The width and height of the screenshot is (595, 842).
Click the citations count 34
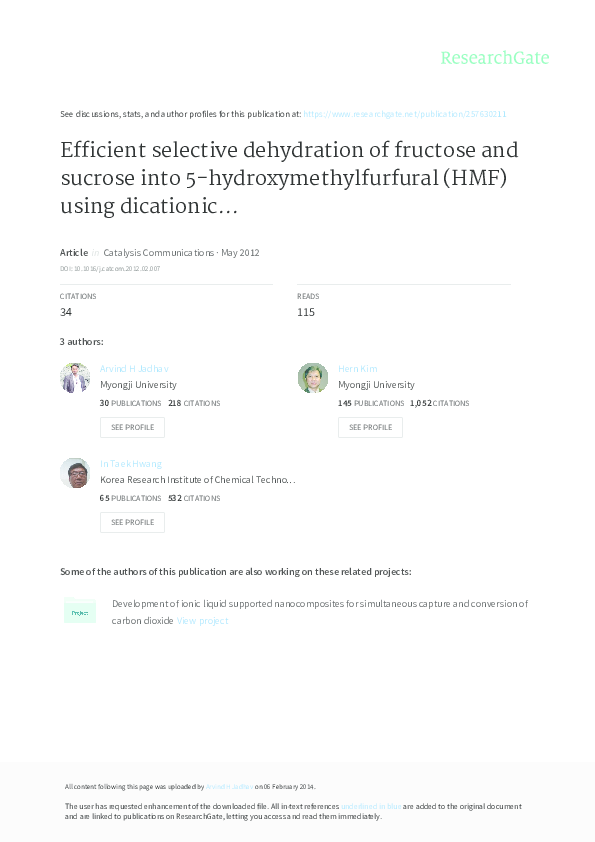pyautogui.click(x=65, y=312)
